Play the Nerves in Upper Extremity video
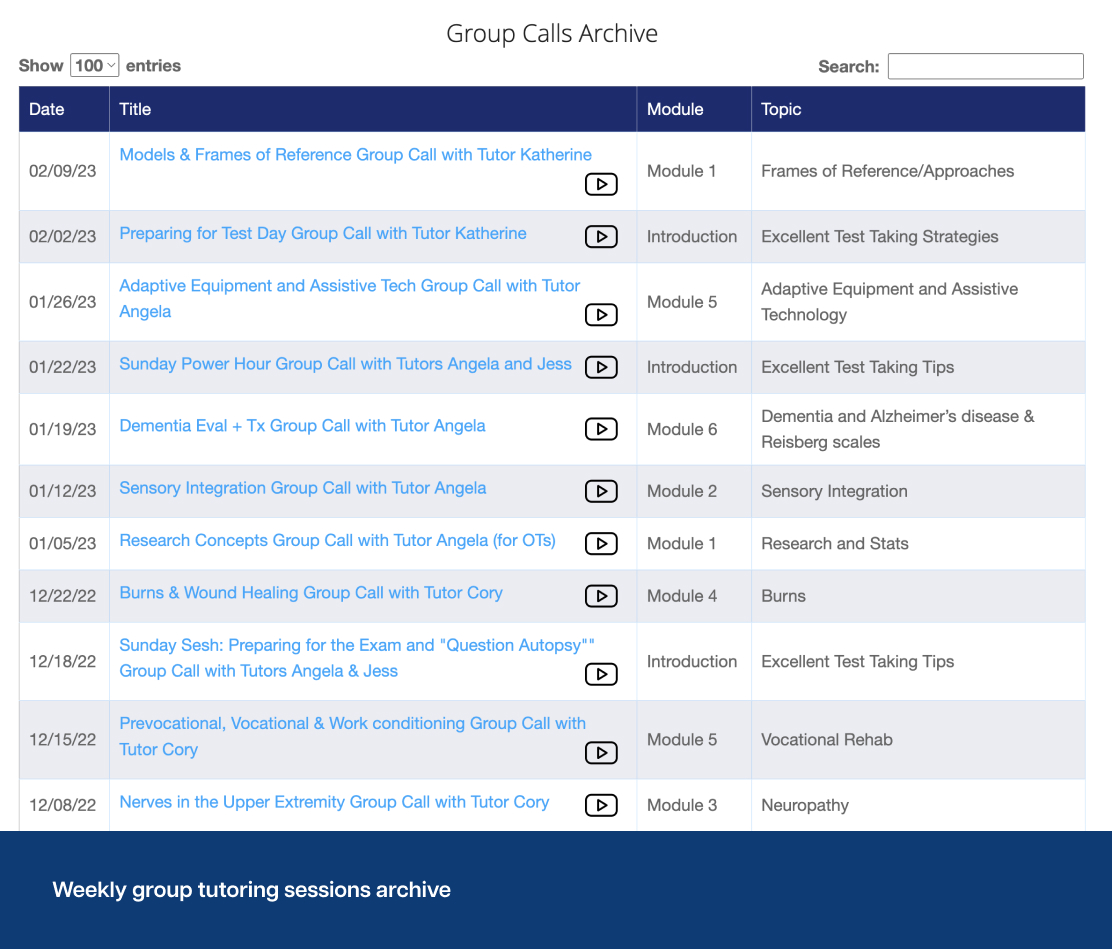Screen dimensions: 1112x949 tap(601, 805)
